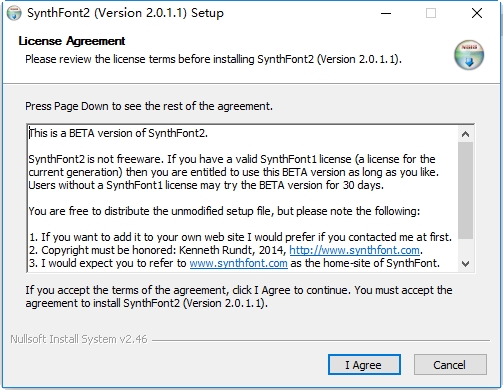Viewport: 503px width, 390px height.
Task: Click the BETA version line in license text
Action: click(118, 133)
